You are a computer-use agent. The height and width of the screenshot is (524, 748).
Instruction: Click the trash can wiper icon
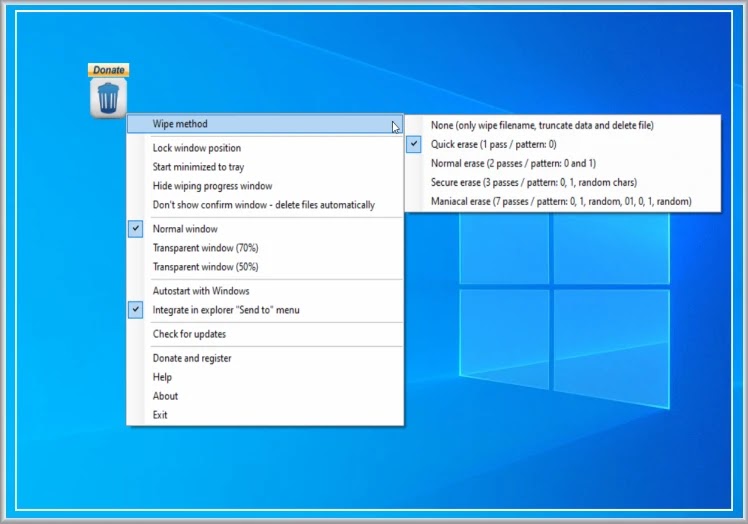coord(108,98)
